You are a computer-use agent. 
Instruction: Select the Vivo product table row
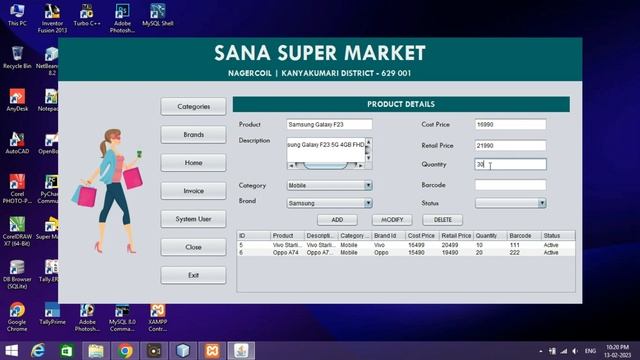[x=406, y=245]
